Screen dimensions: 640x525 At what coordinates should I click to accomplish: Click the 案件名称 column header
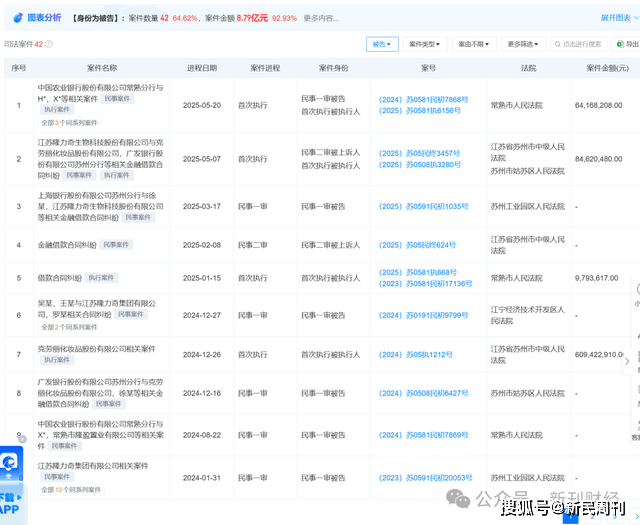coord(102,68)
